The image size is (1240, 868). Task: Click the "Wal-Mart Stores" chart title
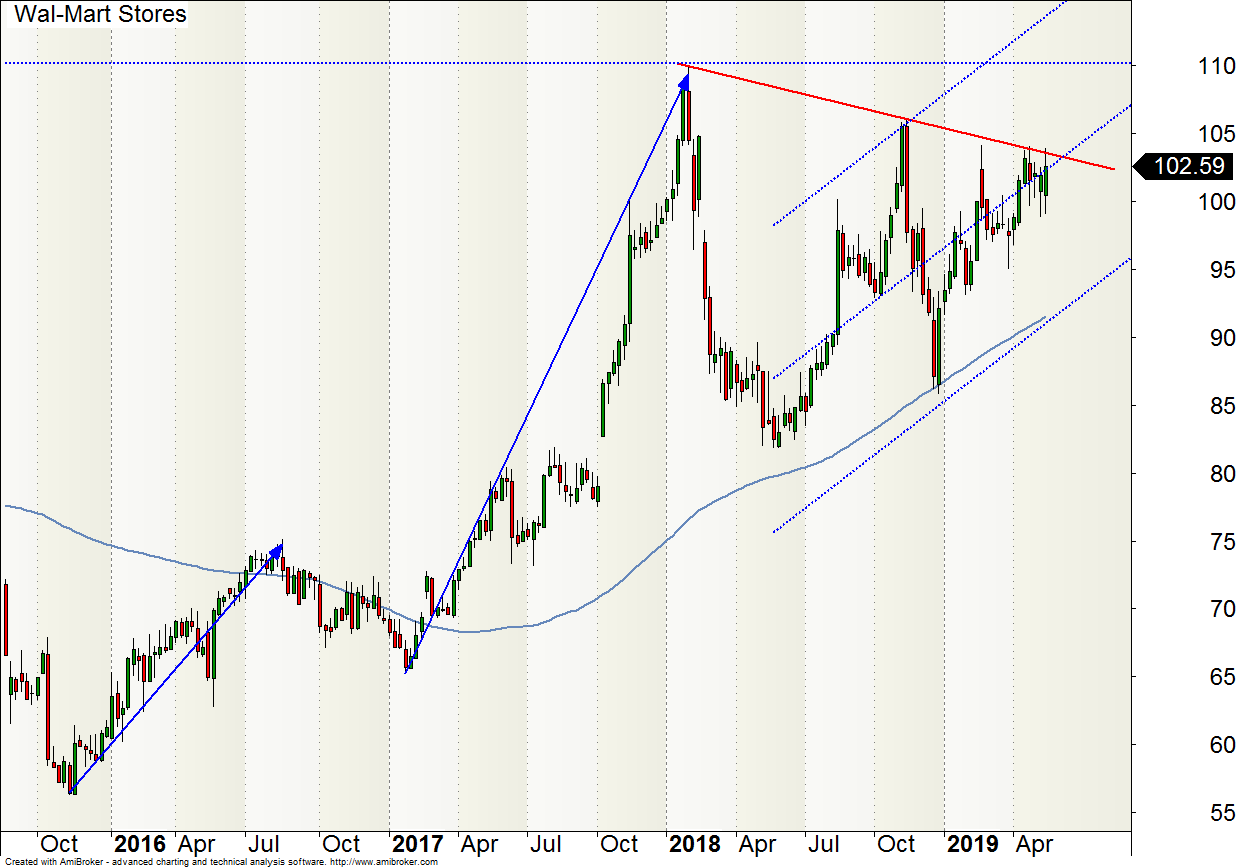100,15
